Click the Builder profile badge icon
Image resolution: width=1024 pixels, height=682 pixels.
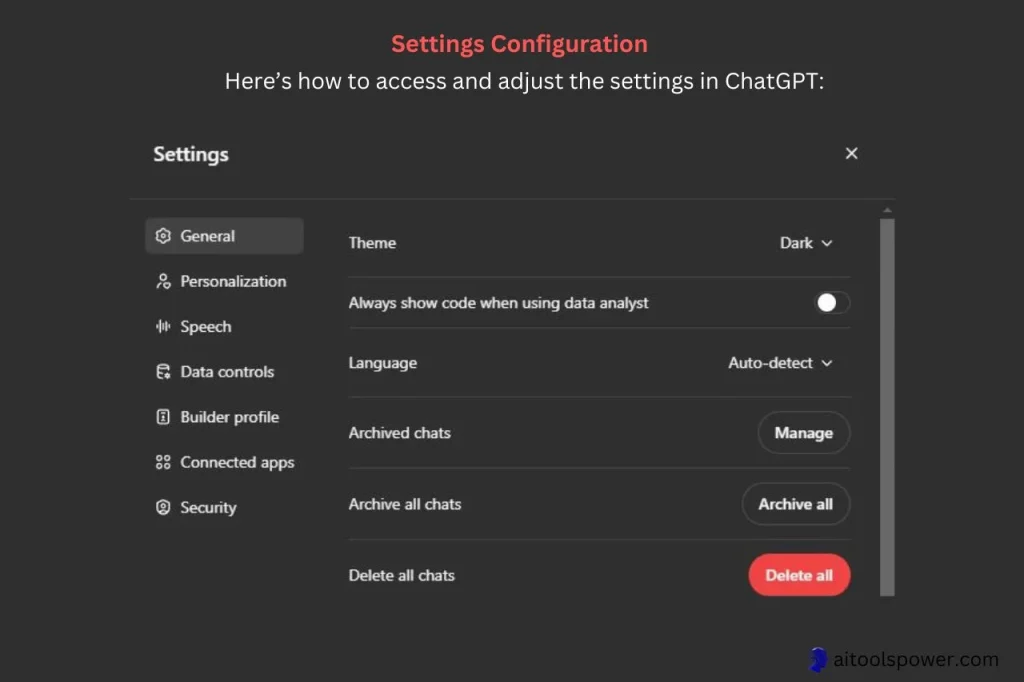[x=163, y=417]
